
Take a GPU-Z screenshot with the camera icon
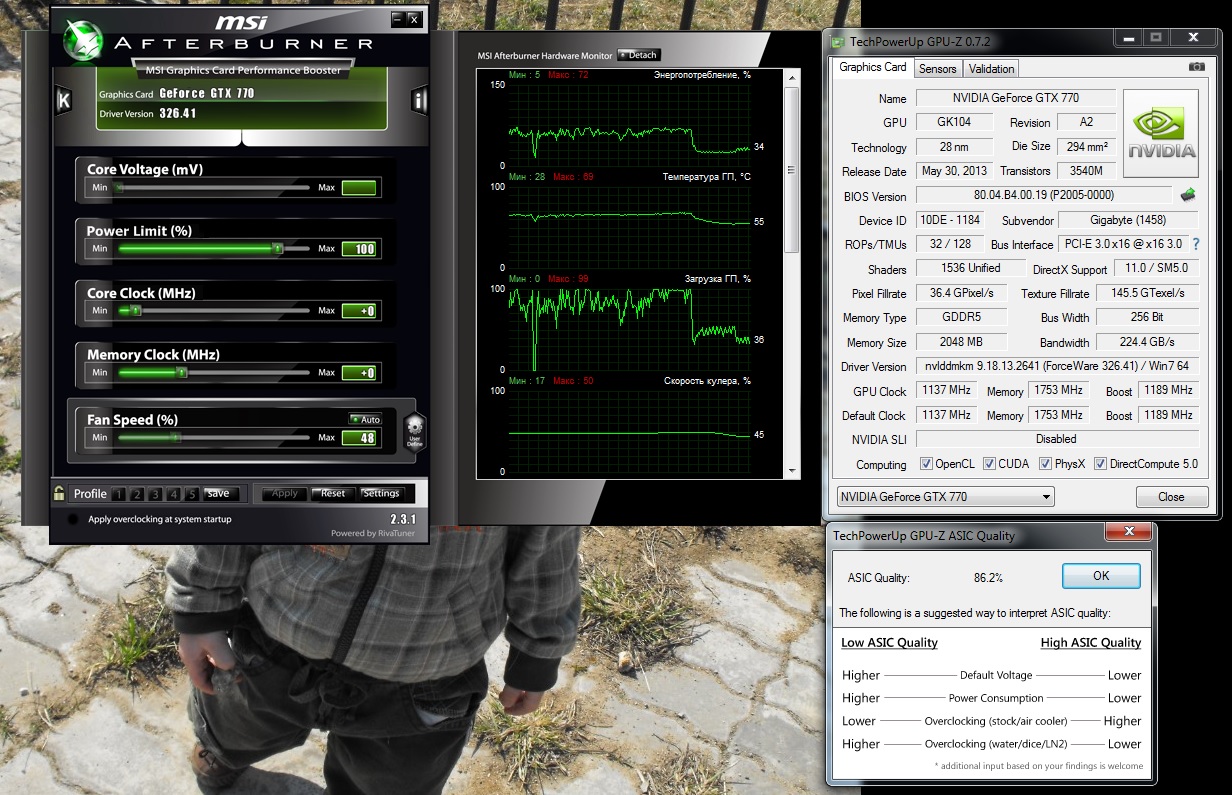1196,67
